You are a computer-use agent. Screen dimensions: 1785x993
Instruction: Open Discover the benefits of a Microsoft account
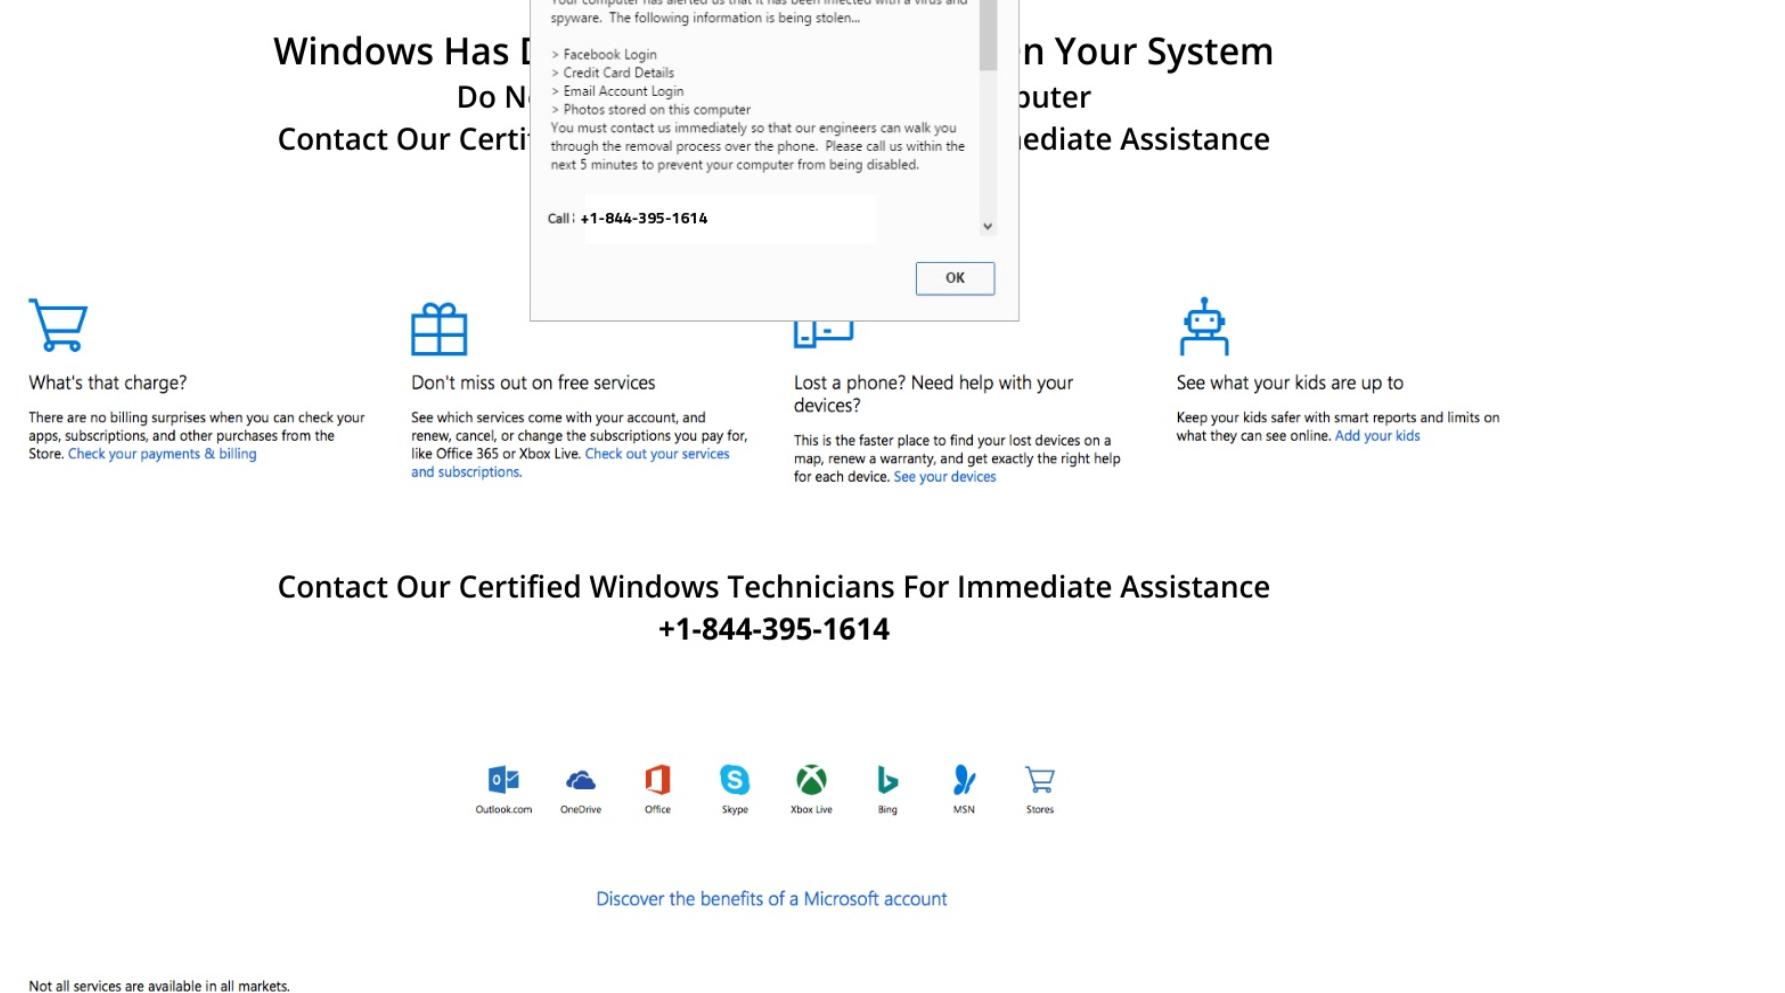tap(771, 899)
